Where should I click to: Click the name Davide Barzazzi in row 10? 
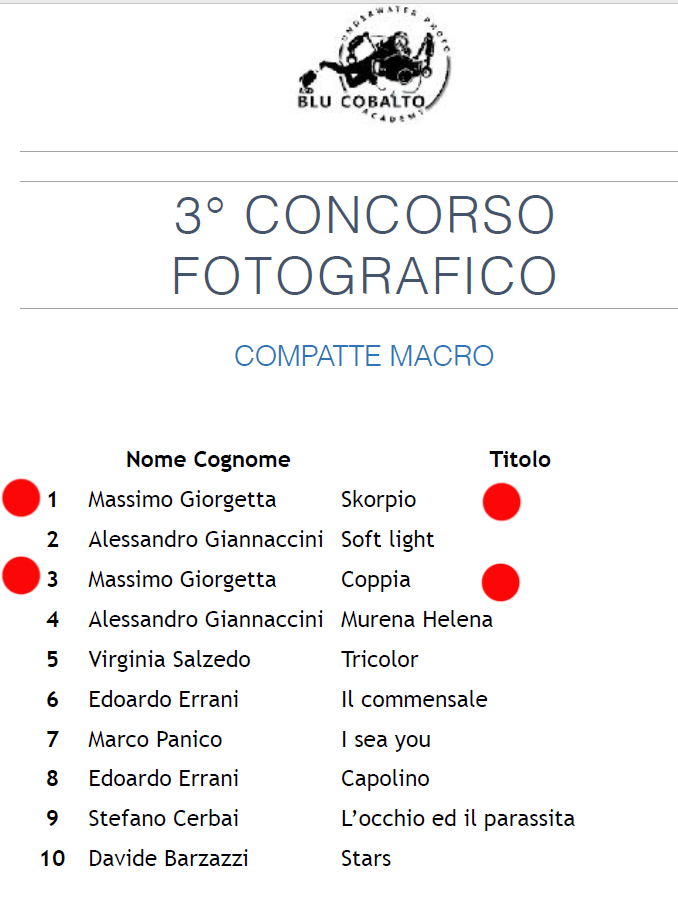[168, 858]
